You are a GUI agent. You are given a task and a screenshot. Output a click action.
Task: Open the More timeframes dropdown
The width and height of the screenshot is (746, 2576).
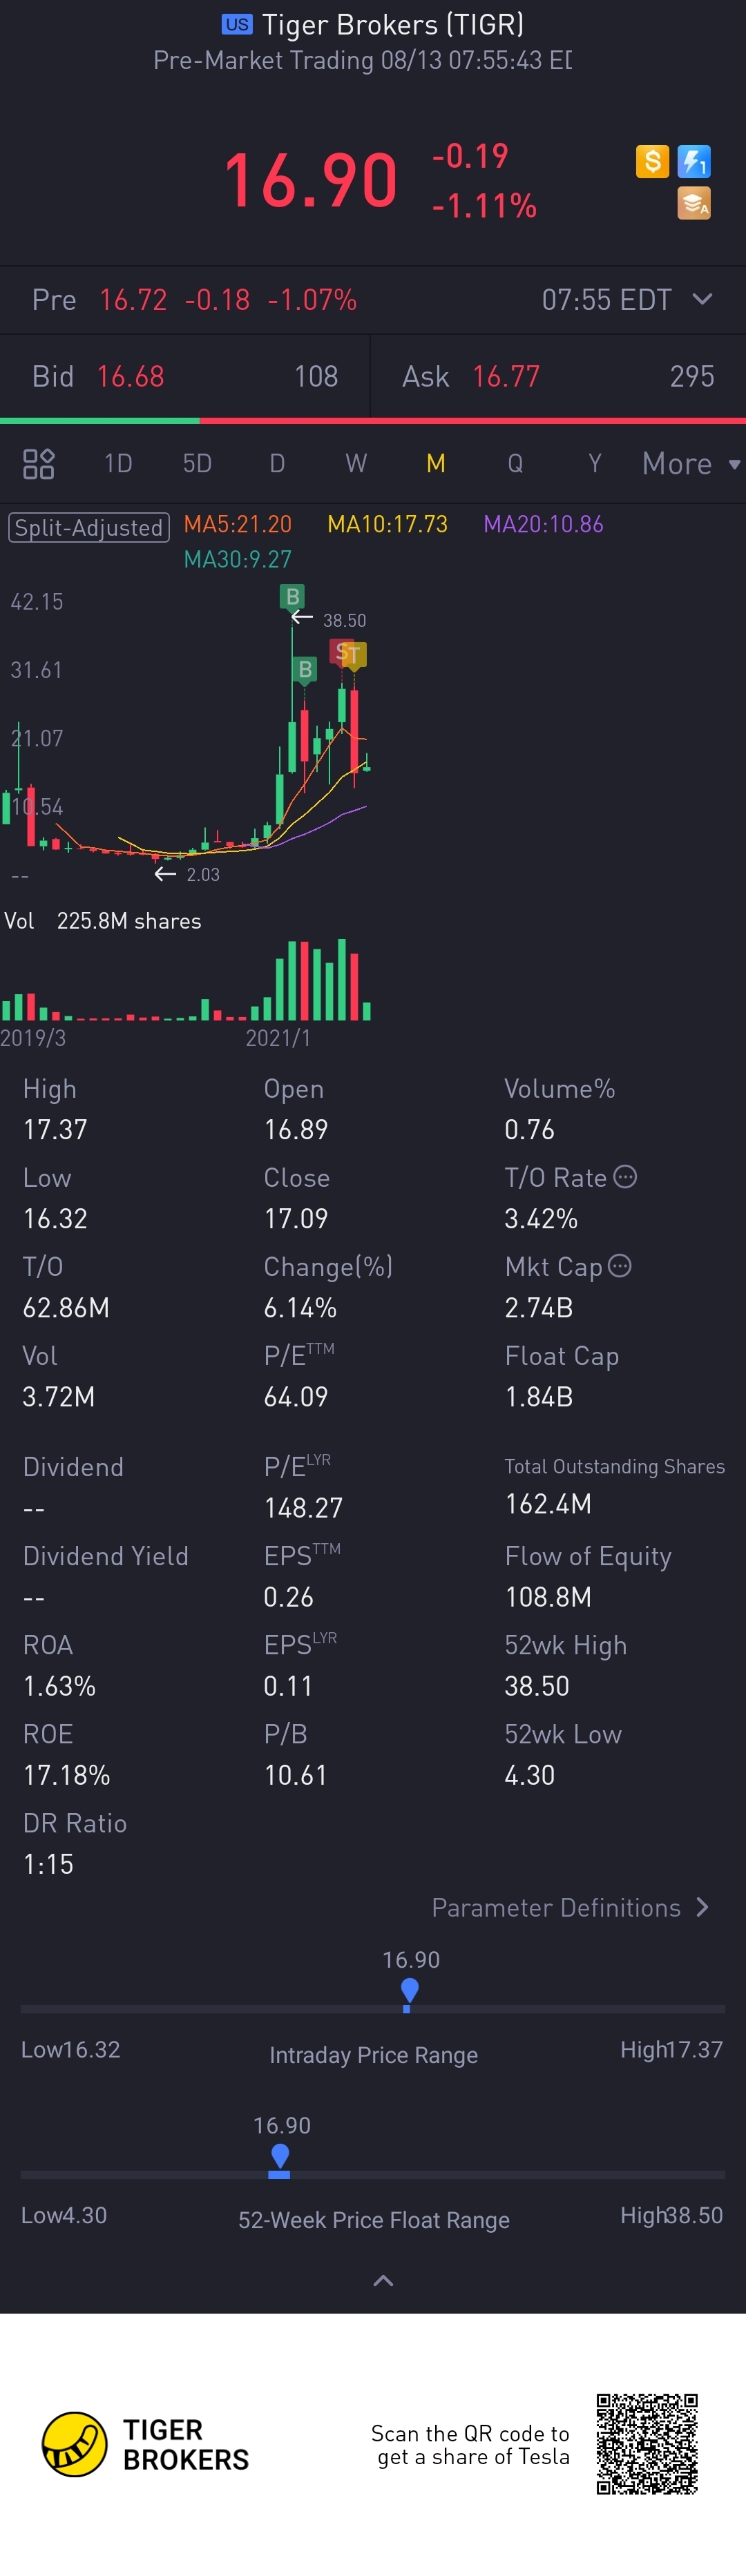point(690,464)
